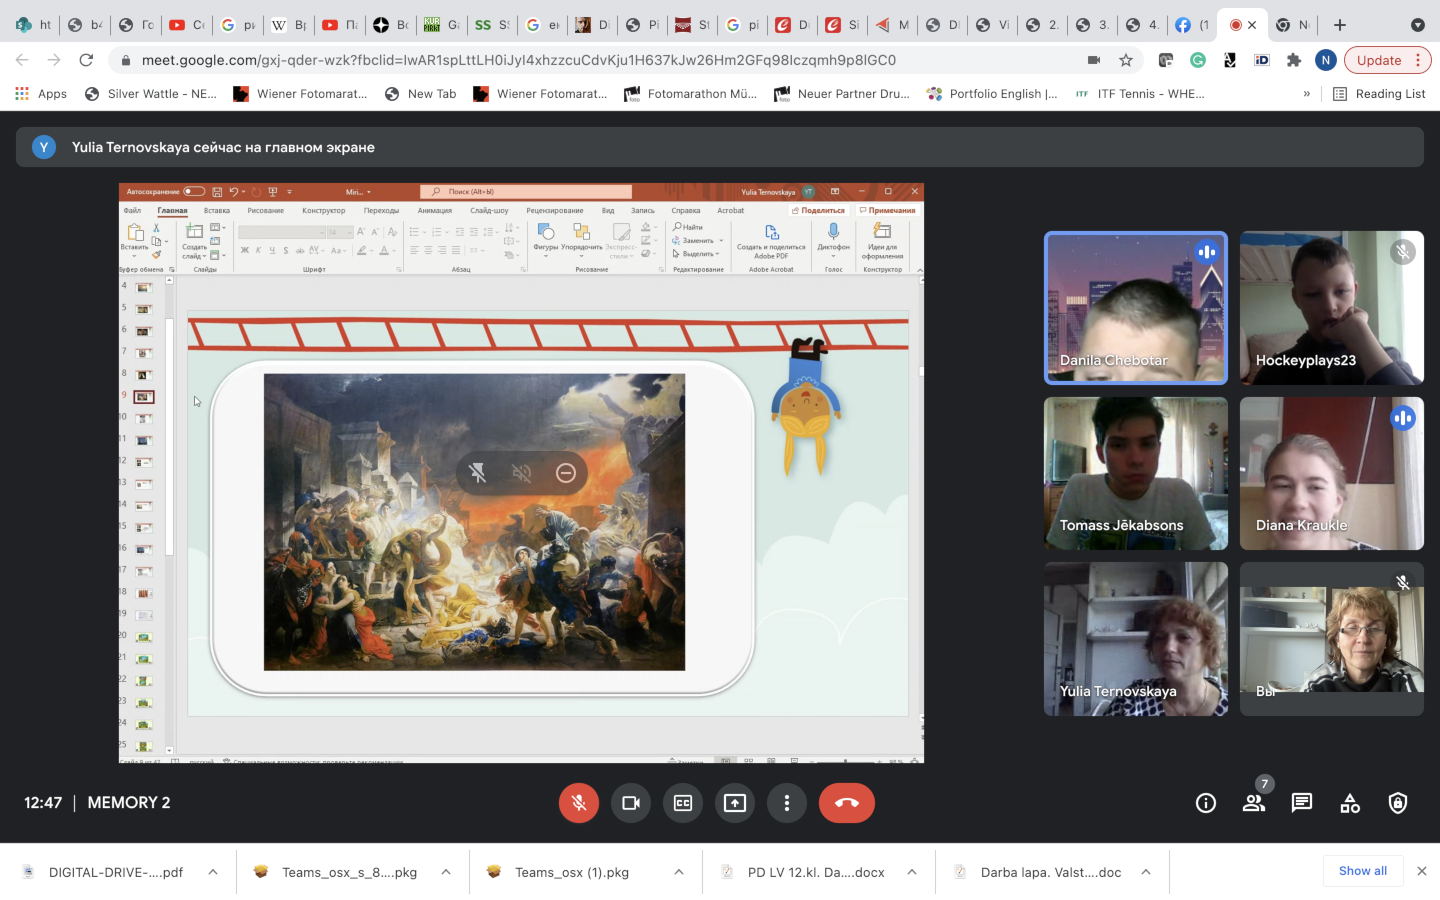This screenshot has height=900, width=1440.
Task: Expand options for Teams_osx (1).pkg download
Action: (679, 872)
